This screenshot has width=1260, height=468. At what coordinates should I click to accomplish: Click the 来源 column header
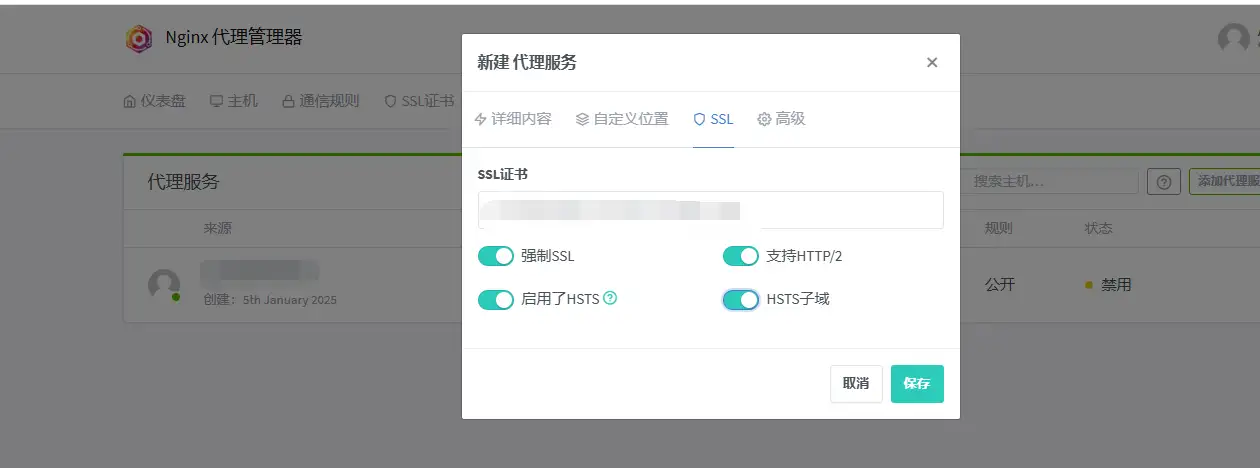click(218, 228)
